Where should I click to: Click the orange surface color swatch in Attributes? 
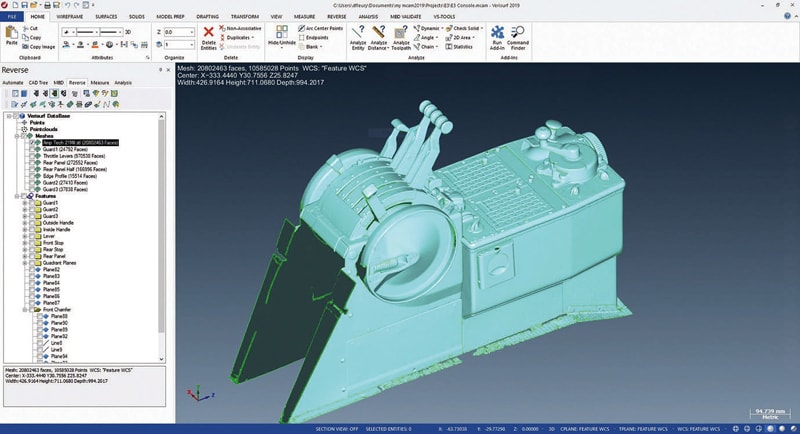(x=95, y=45)
